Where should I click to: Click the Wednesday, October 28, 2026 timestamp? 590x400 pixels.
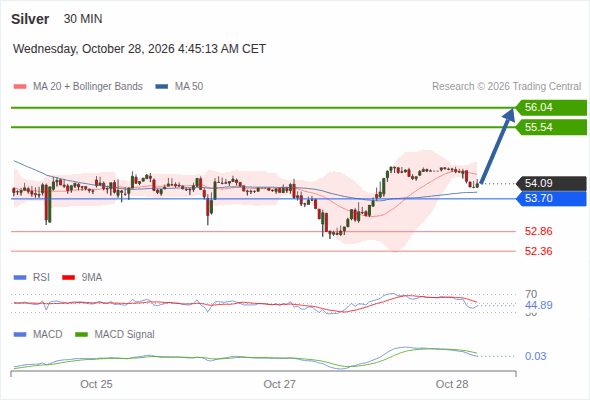tap(139, 49)
